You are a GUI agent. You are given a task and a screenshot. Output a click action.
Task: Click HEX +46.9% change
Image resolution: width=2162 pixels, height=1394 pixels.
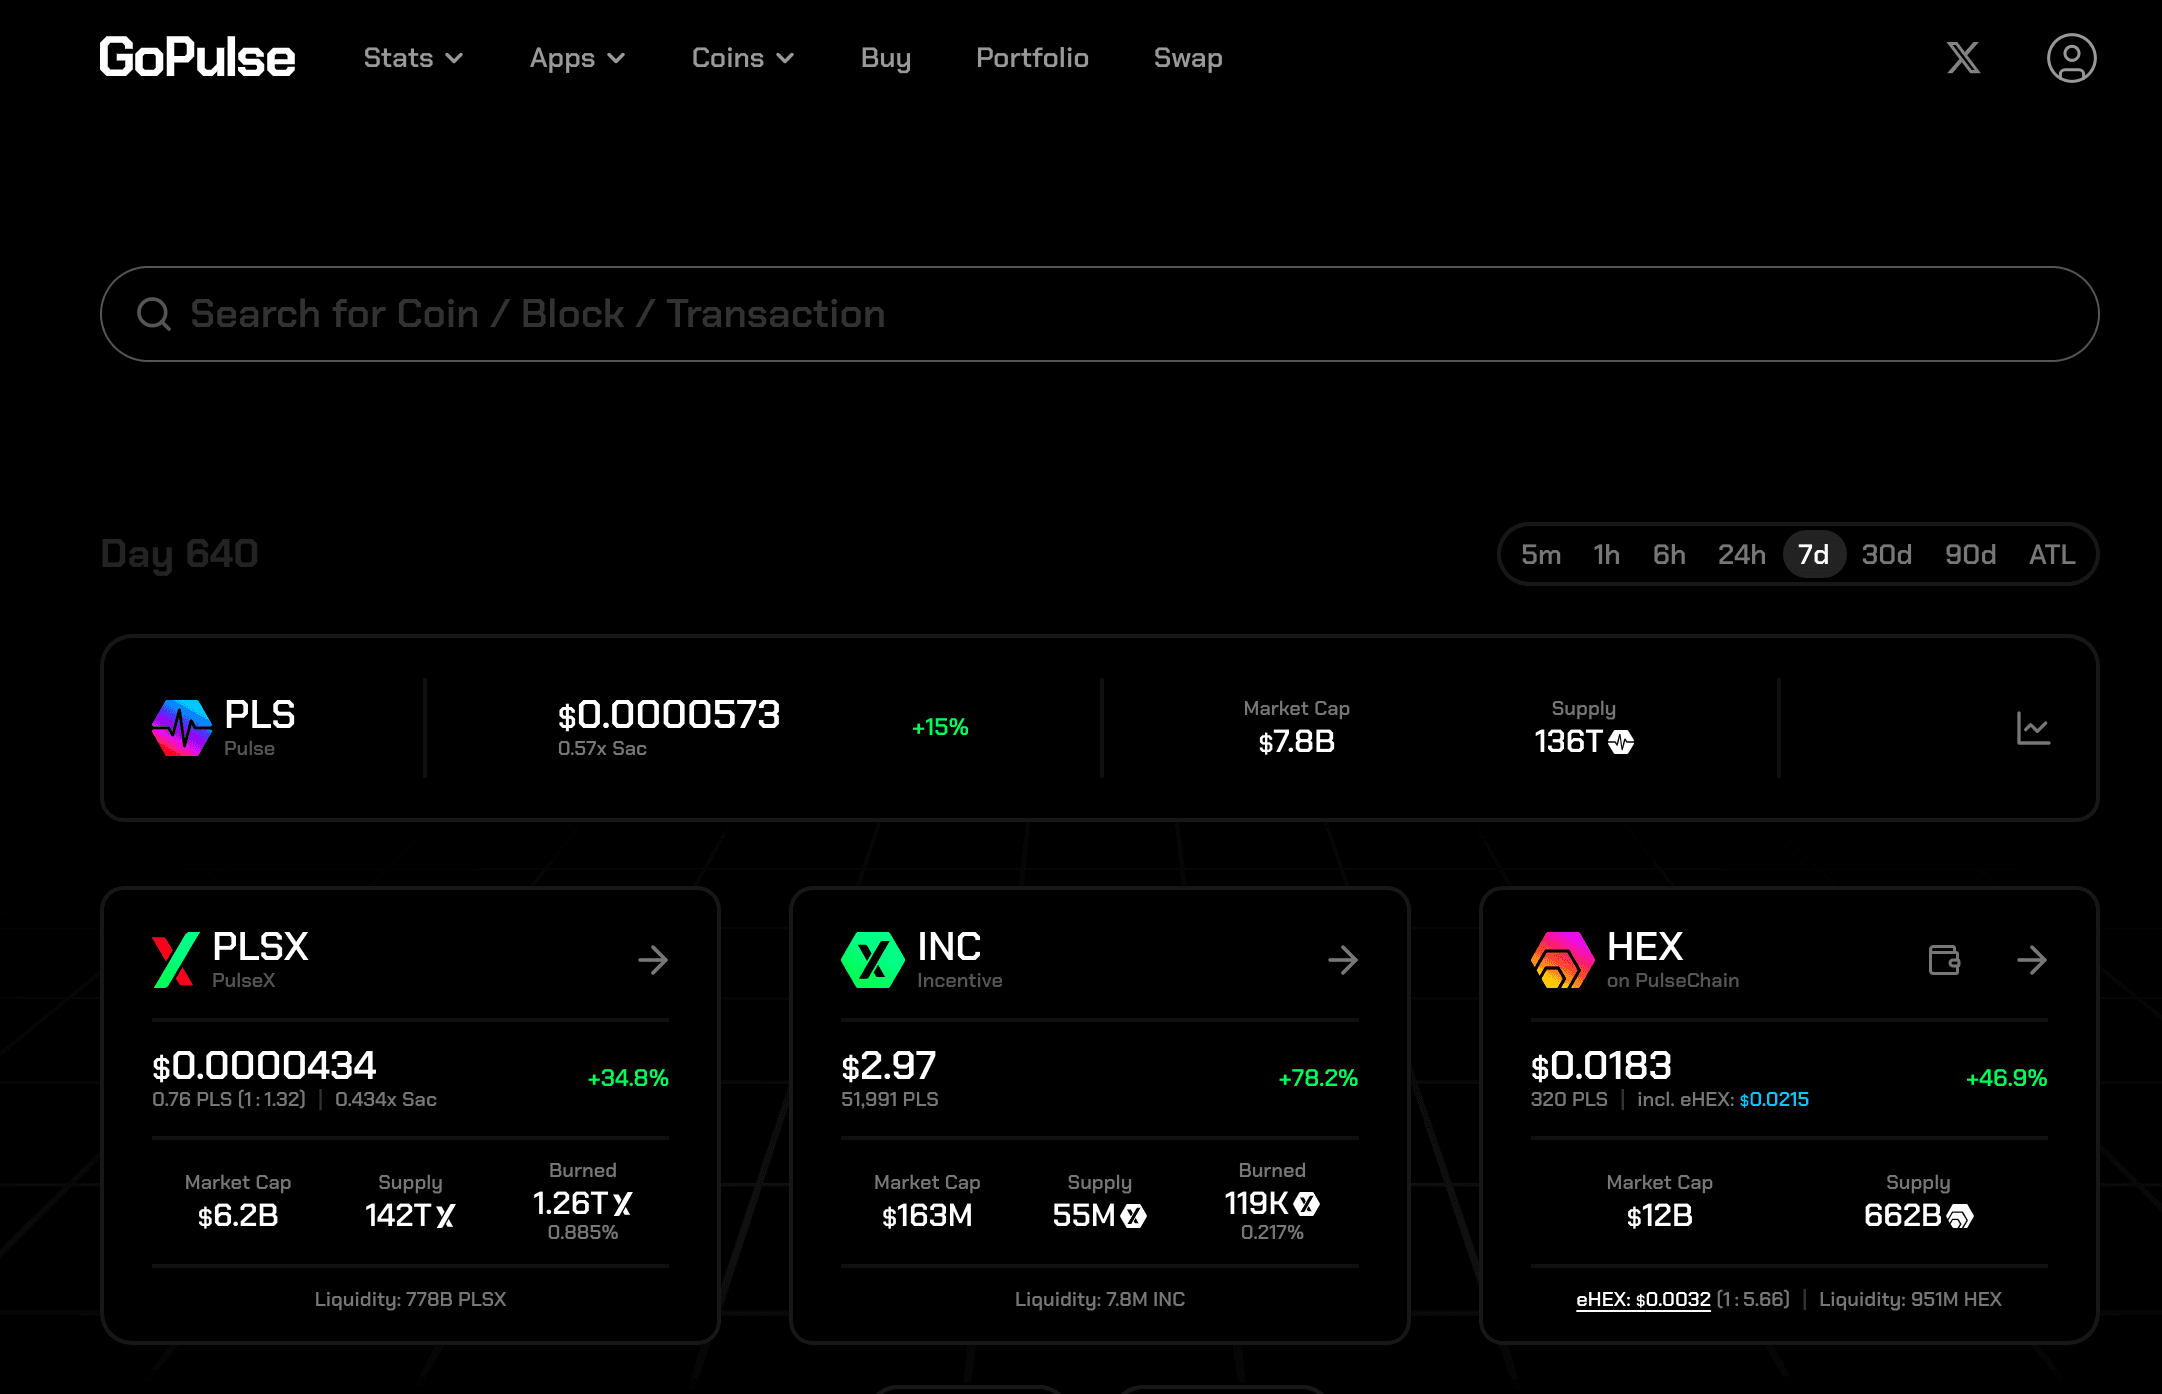pos(2007,1078)
